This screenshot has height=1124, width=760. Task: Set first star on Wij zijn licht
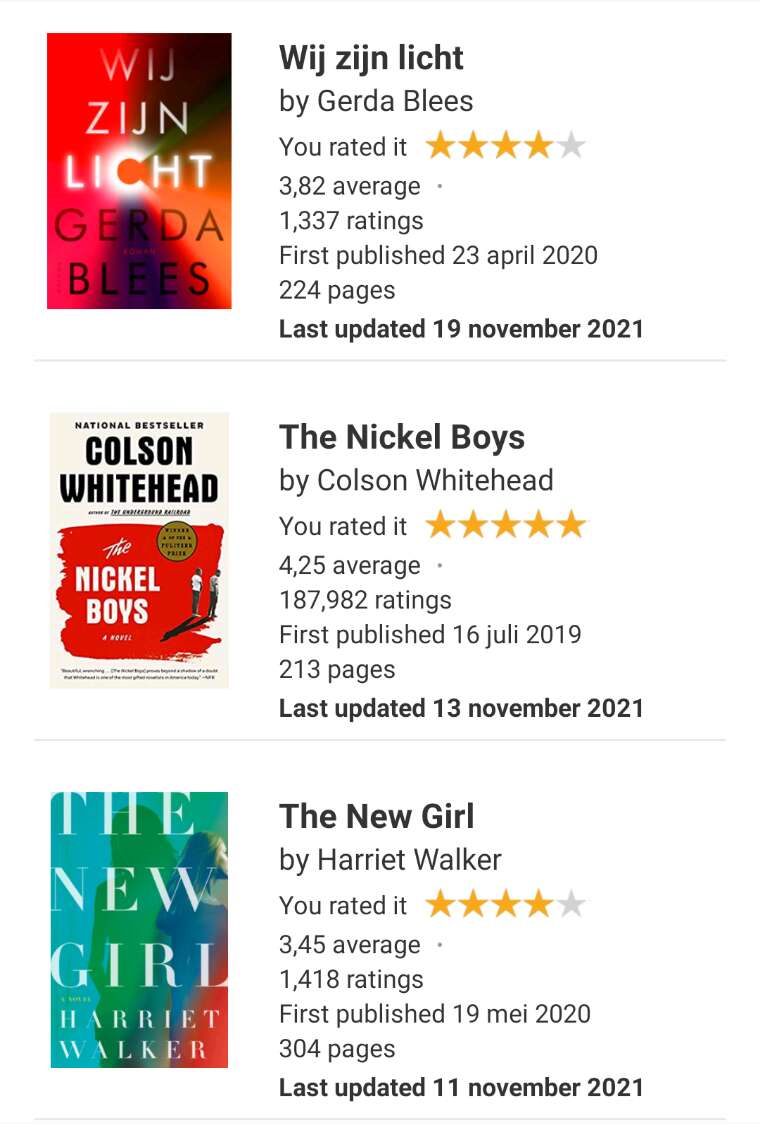(x=440, y=146)
